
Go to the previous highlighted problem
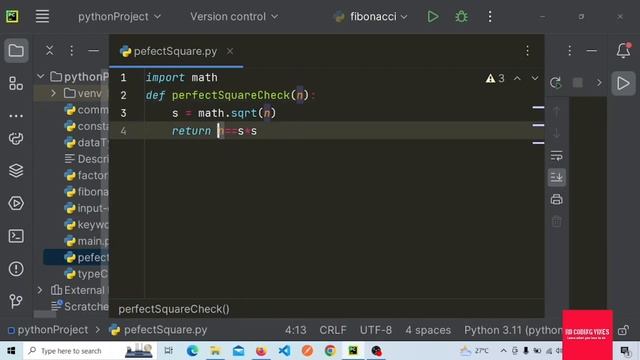tap(517, 78)
